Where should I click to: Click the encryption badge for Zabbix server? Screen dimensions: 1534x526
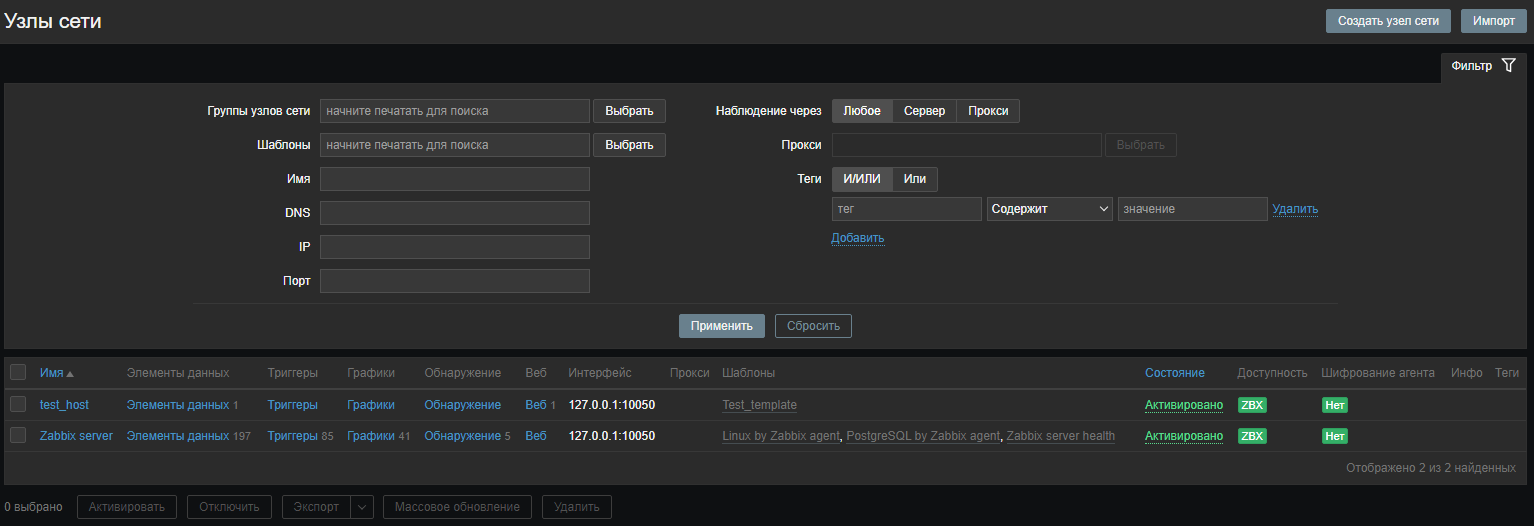click(x=1334, y=436)
